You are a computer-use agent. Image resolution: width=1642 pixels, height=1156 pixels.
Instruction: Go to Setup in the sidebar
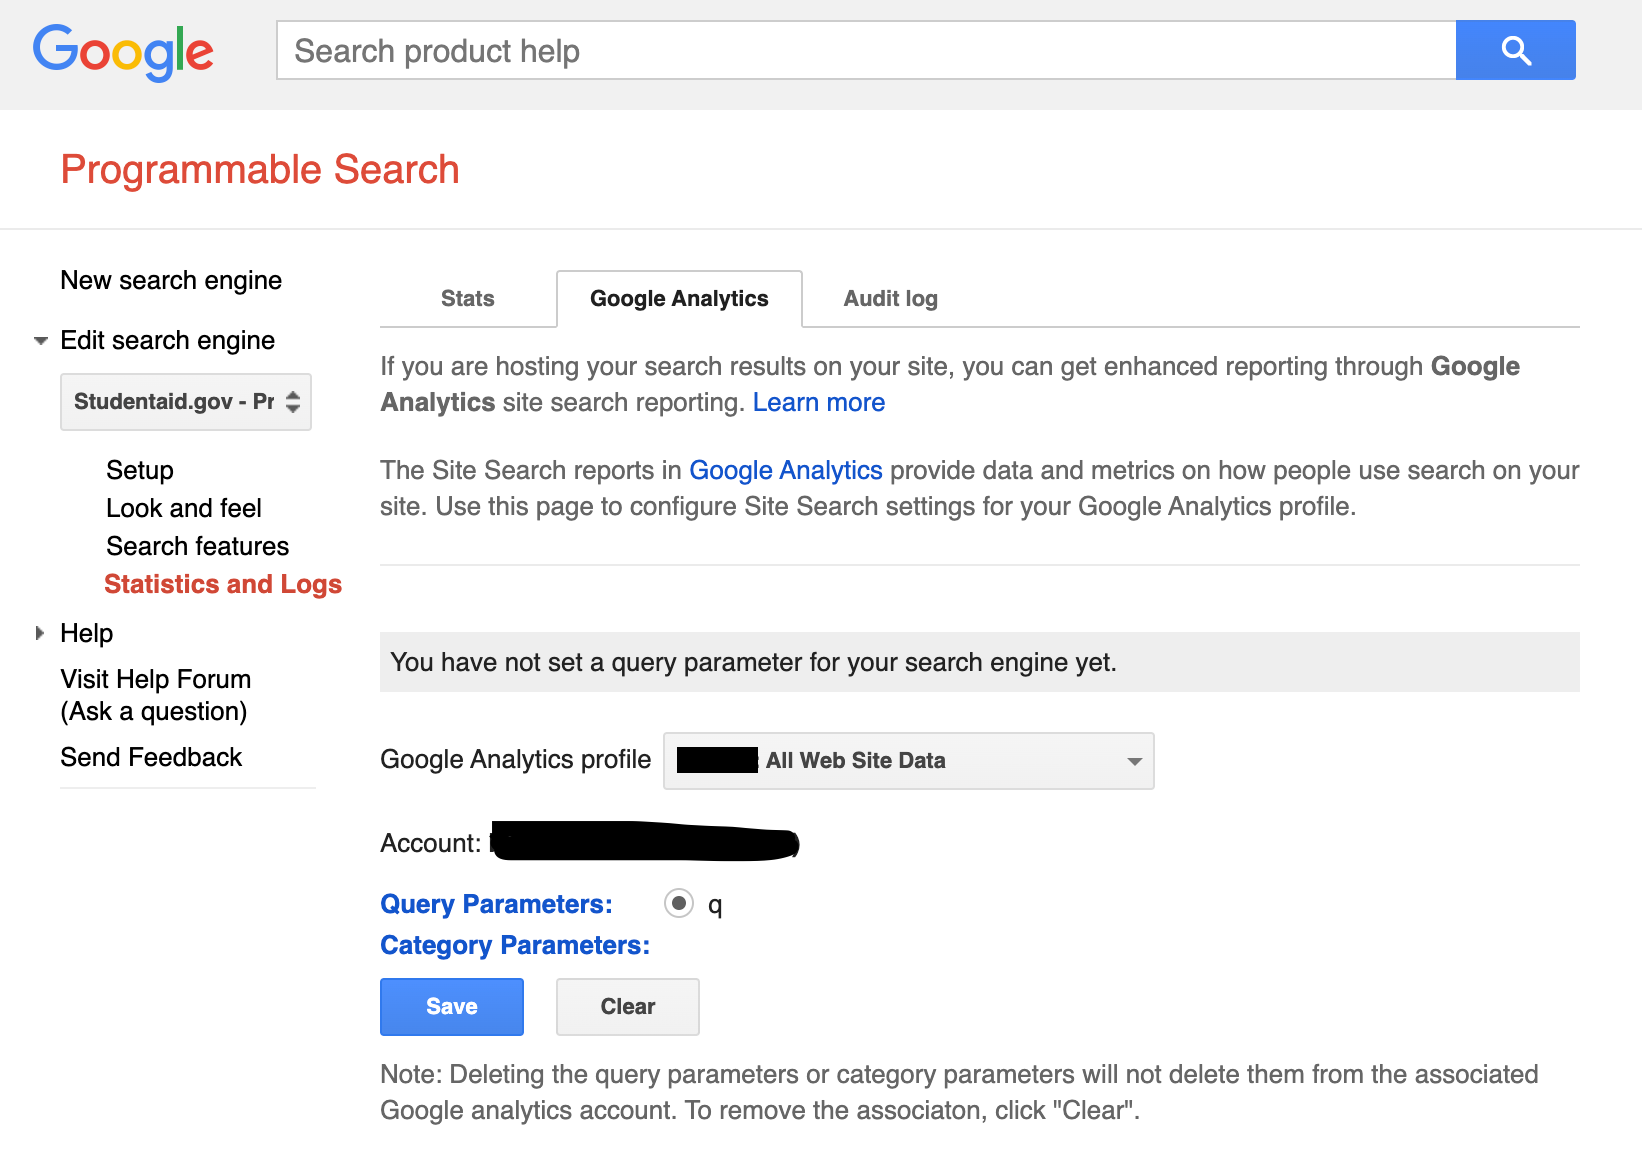pos(140,471)
